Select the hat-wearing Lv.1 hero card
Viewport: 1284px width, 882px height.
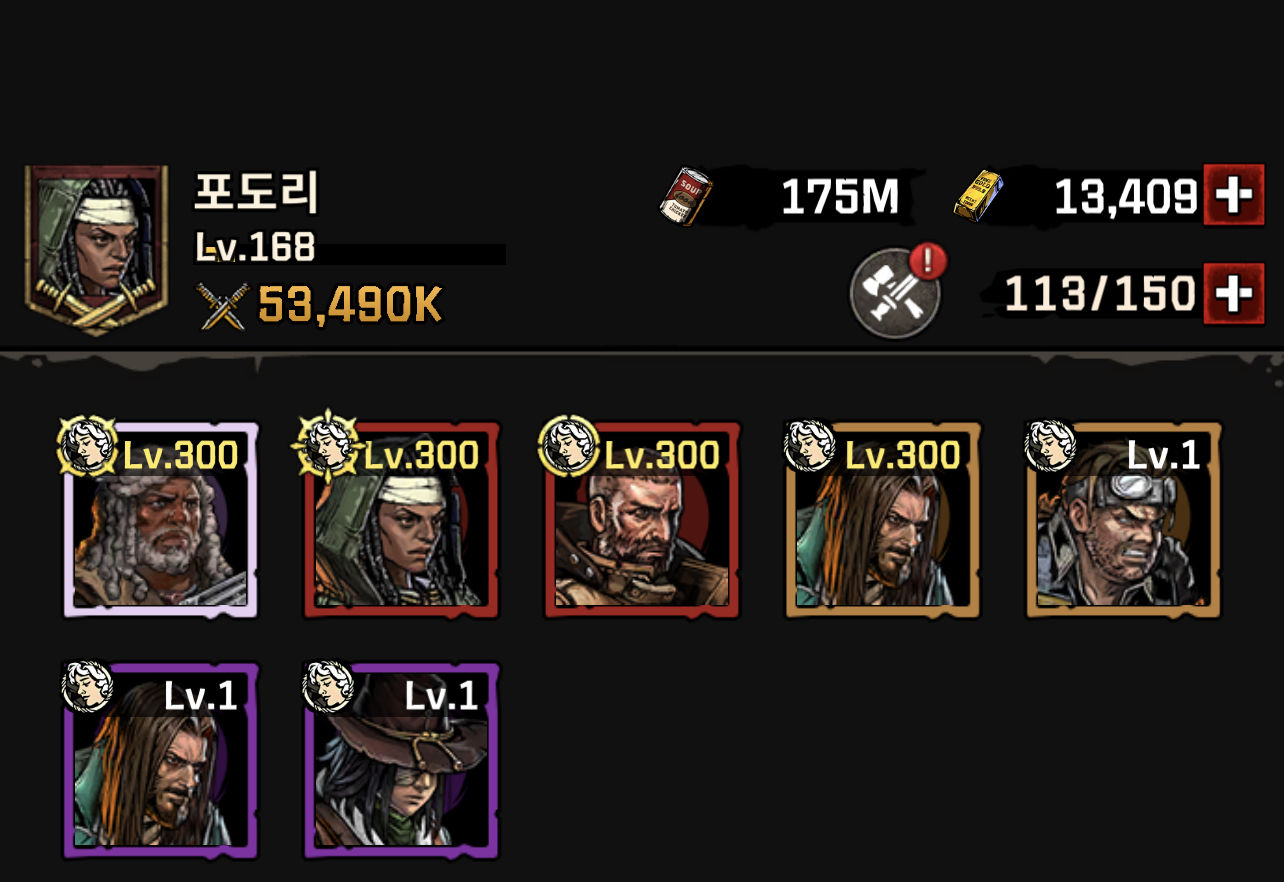(x=400, y=760)
